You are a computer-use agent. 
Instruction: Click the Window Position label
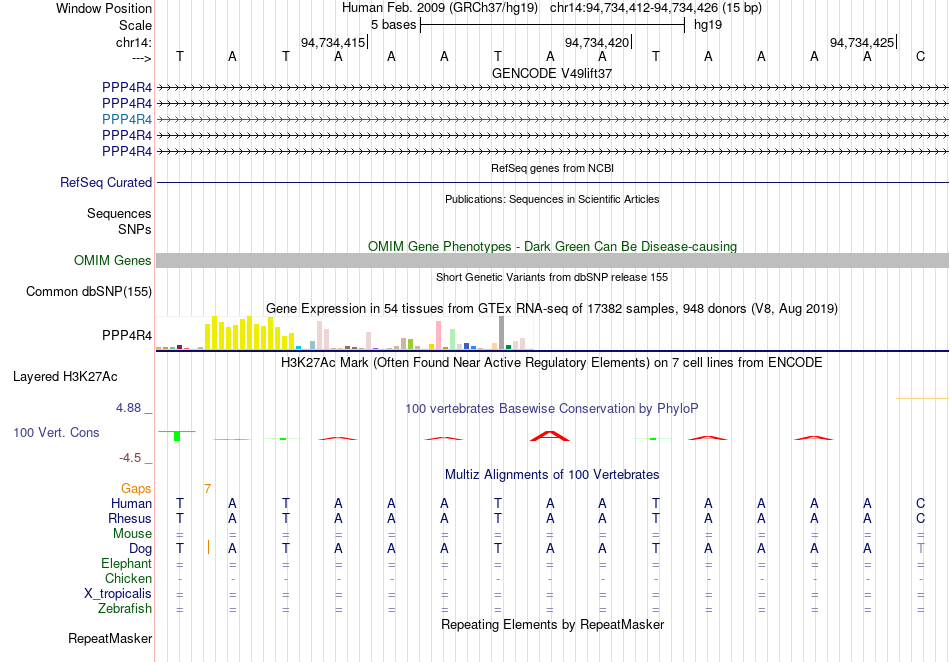click(x=104, y=8)
